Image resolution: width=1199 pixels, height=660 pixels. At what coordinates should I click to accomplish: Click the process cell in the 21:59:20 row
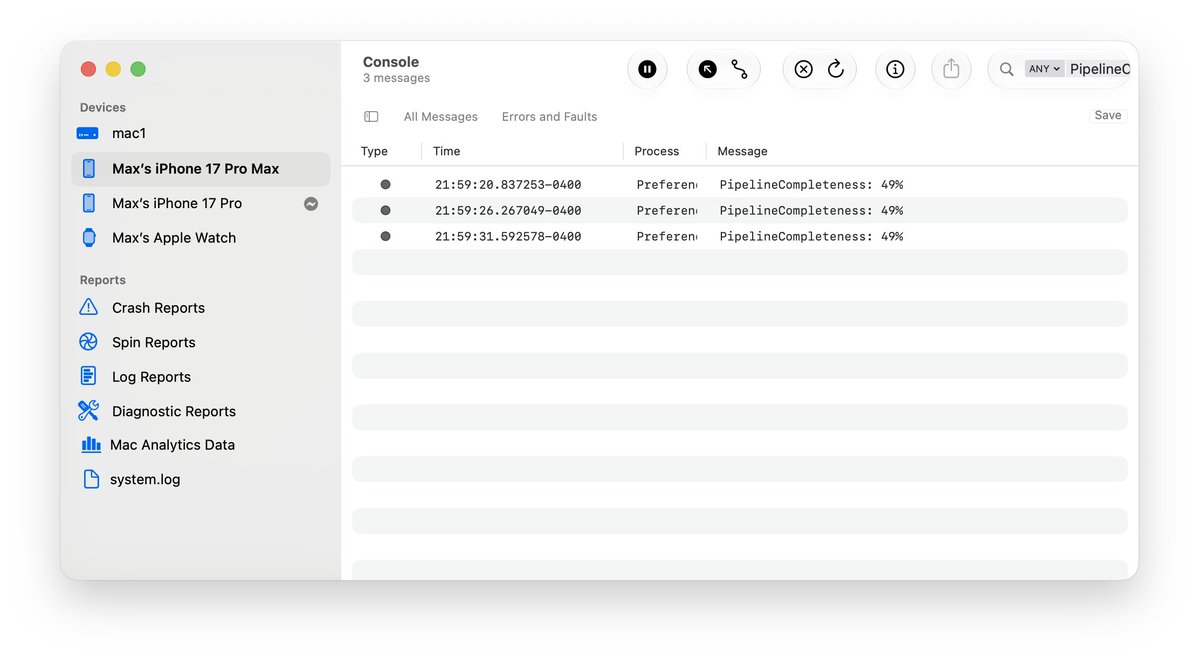[x=667, y=184]
